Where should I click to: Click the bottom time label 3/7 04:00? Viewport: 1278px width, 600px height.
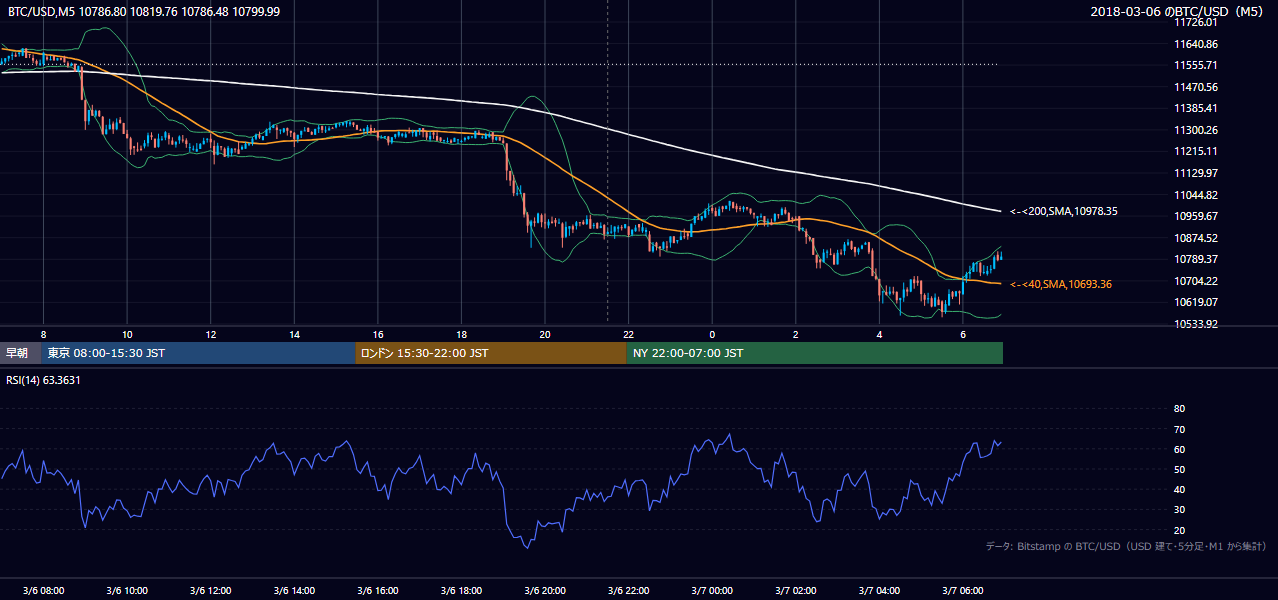[x=880, y=591]
